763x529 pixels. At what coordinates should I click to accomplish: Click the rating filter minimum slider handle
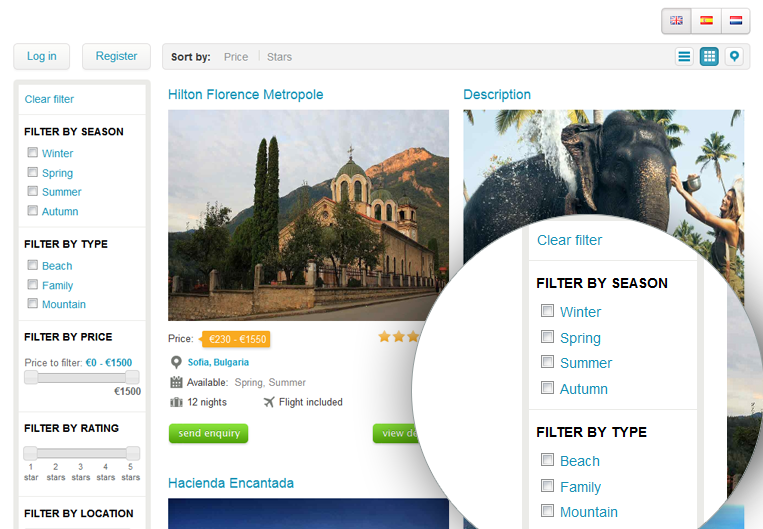(x=30, y=453)
